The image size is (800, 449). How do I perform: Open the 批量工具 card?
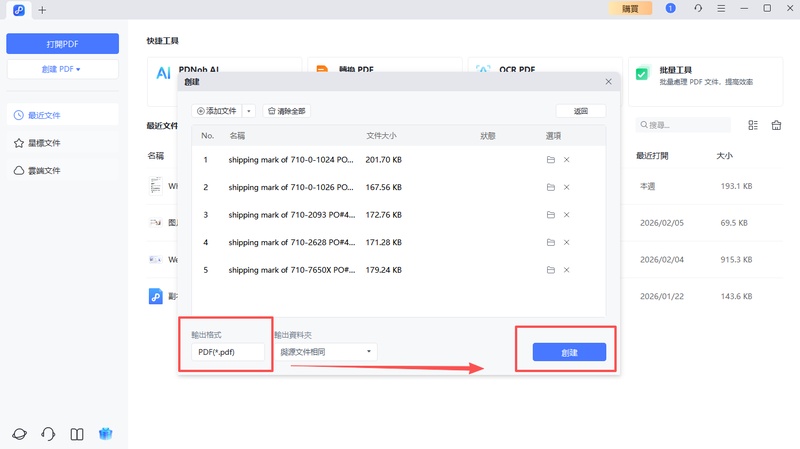click(x=706, y=82)
